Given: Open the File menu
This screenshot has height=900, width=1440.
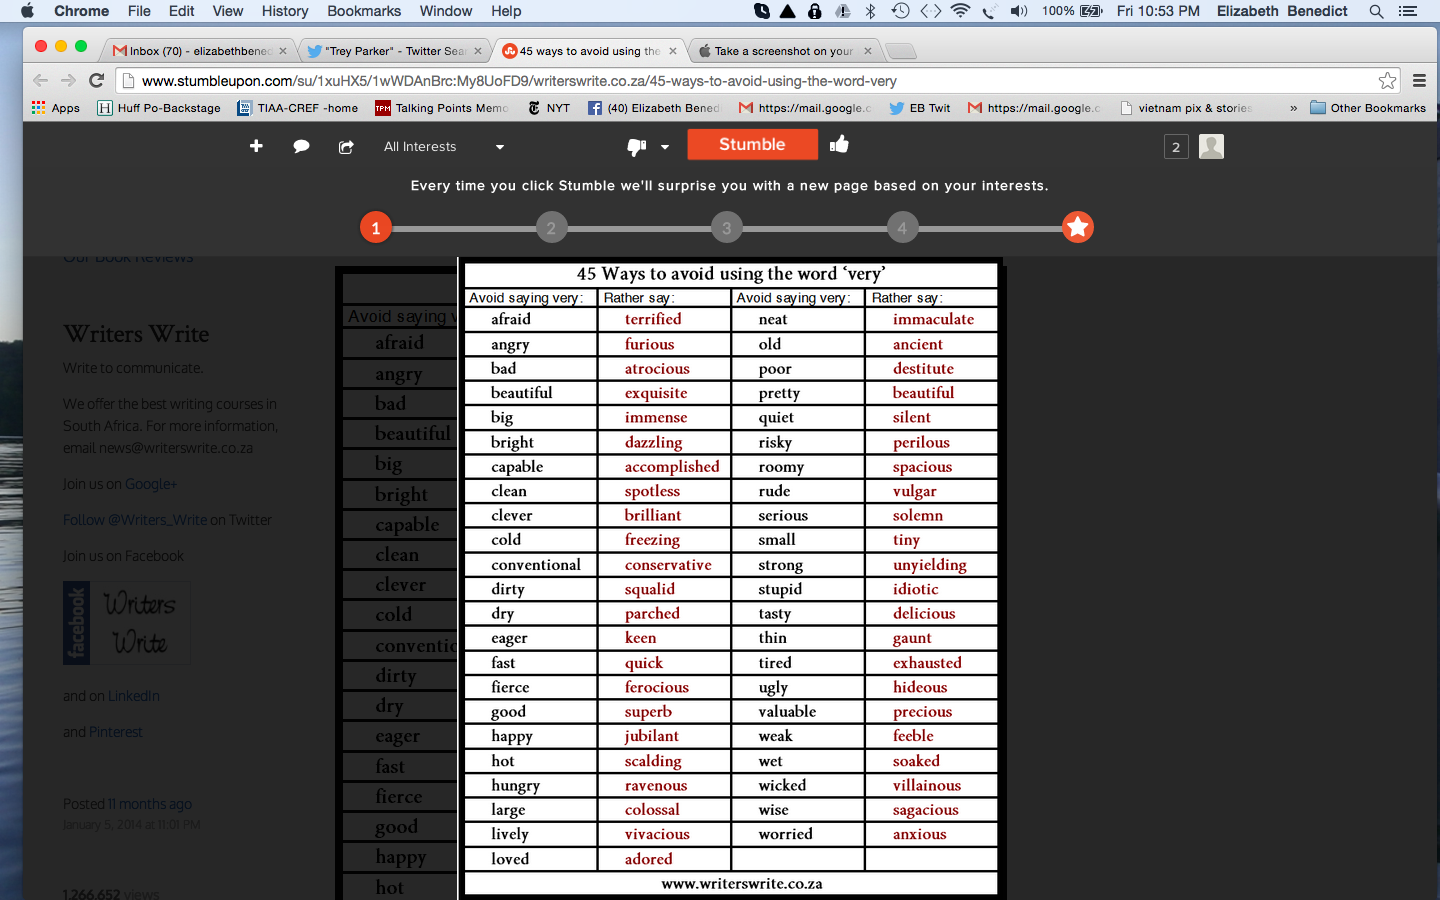Looking at the screenshot, I should click(x=139, y=11).
